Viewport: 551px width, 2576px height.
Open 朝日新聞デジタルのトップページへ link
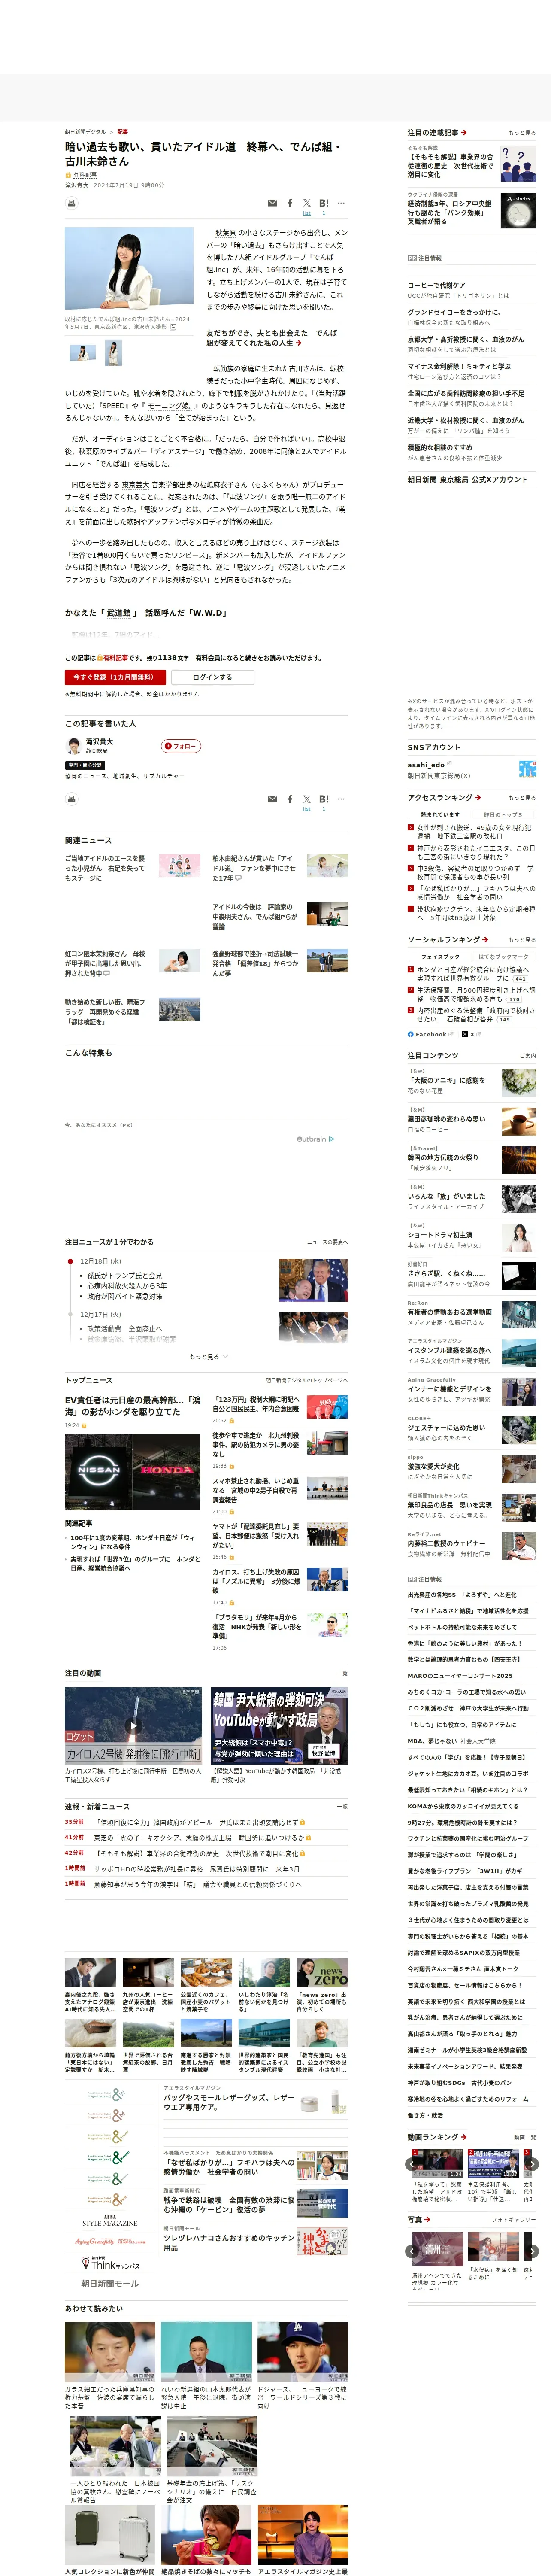[x=306, y=1380]
